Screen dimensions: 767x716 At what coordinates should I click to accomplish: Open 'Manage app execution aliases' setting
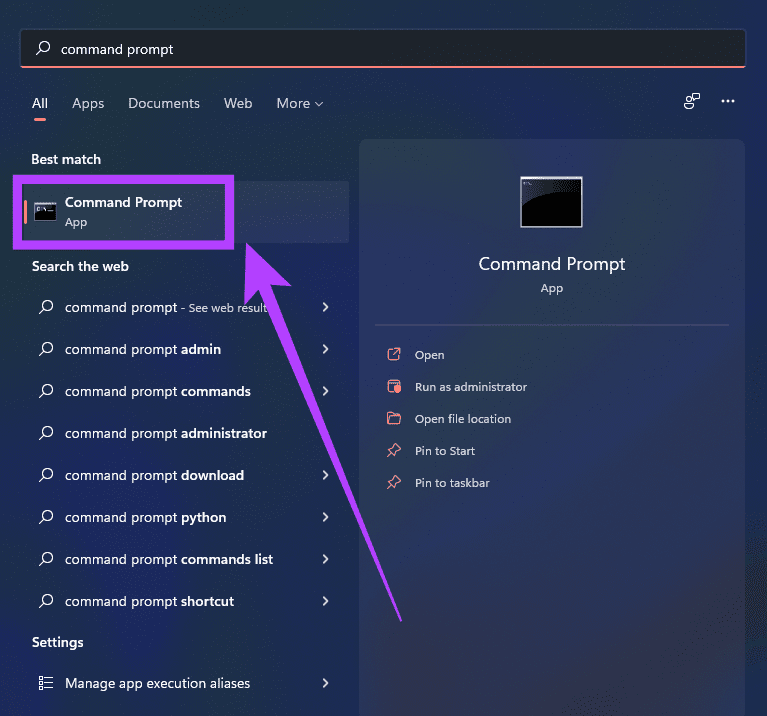(158, 683)
